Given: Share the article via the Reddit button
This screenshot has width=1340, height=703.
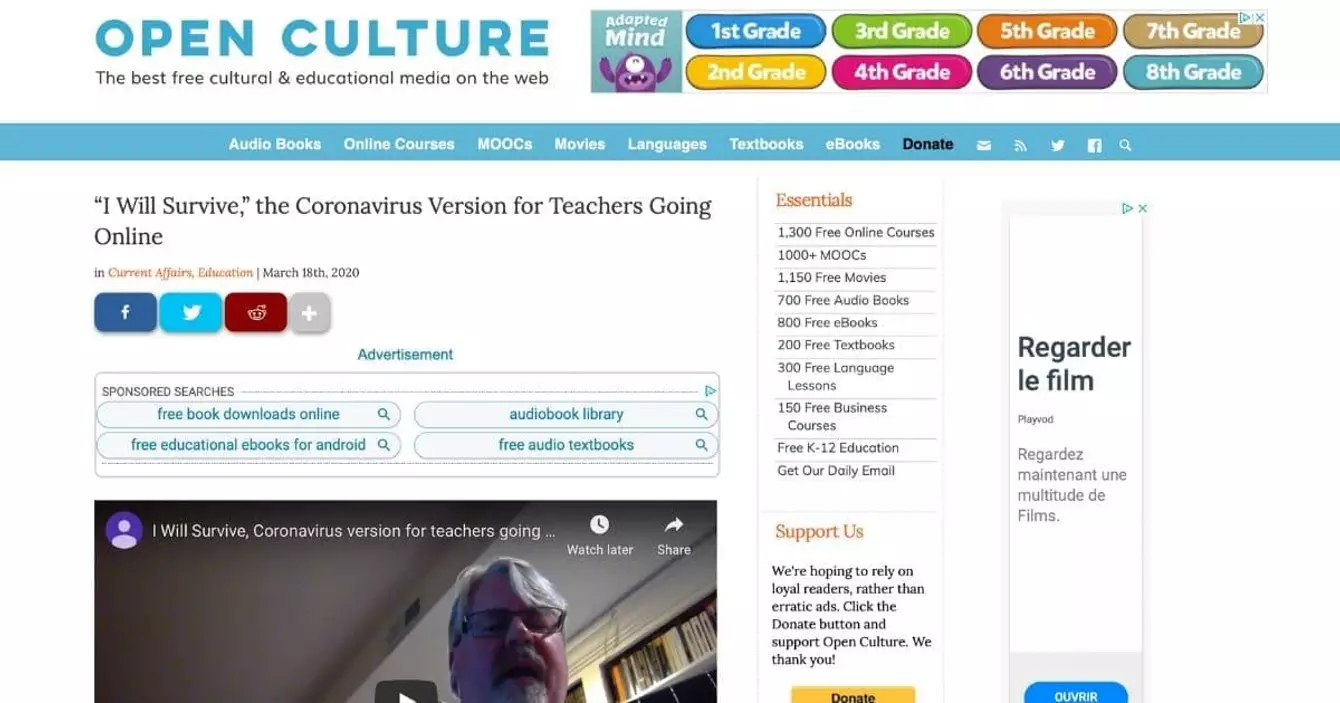Looking at the screenshot, I should tap(256, 312).
